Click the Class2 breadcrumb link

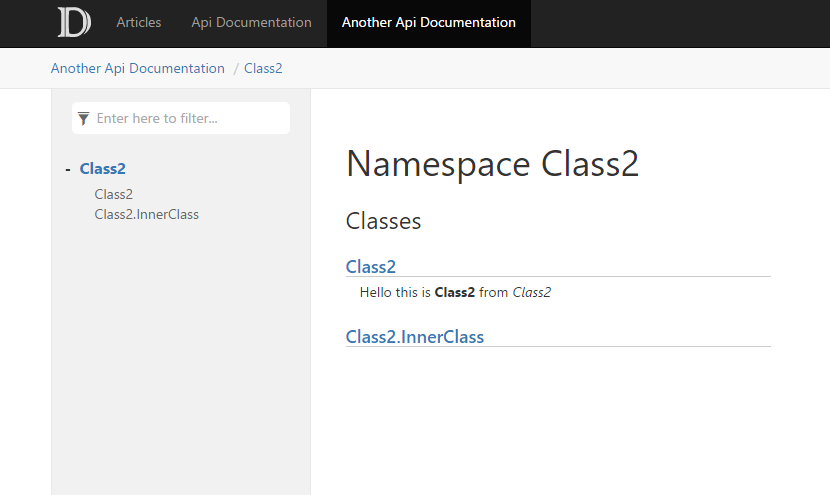[263, 68]
